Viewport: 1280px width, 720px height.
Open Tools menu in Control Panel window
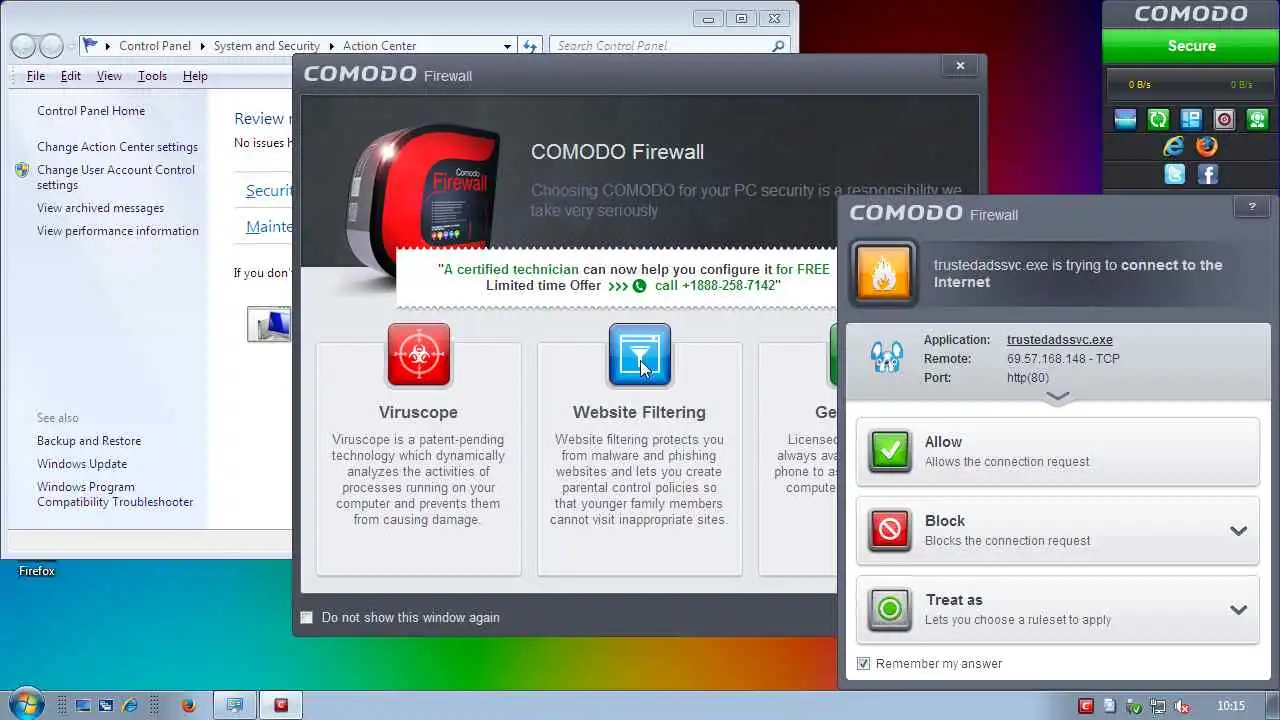(152, 76)
